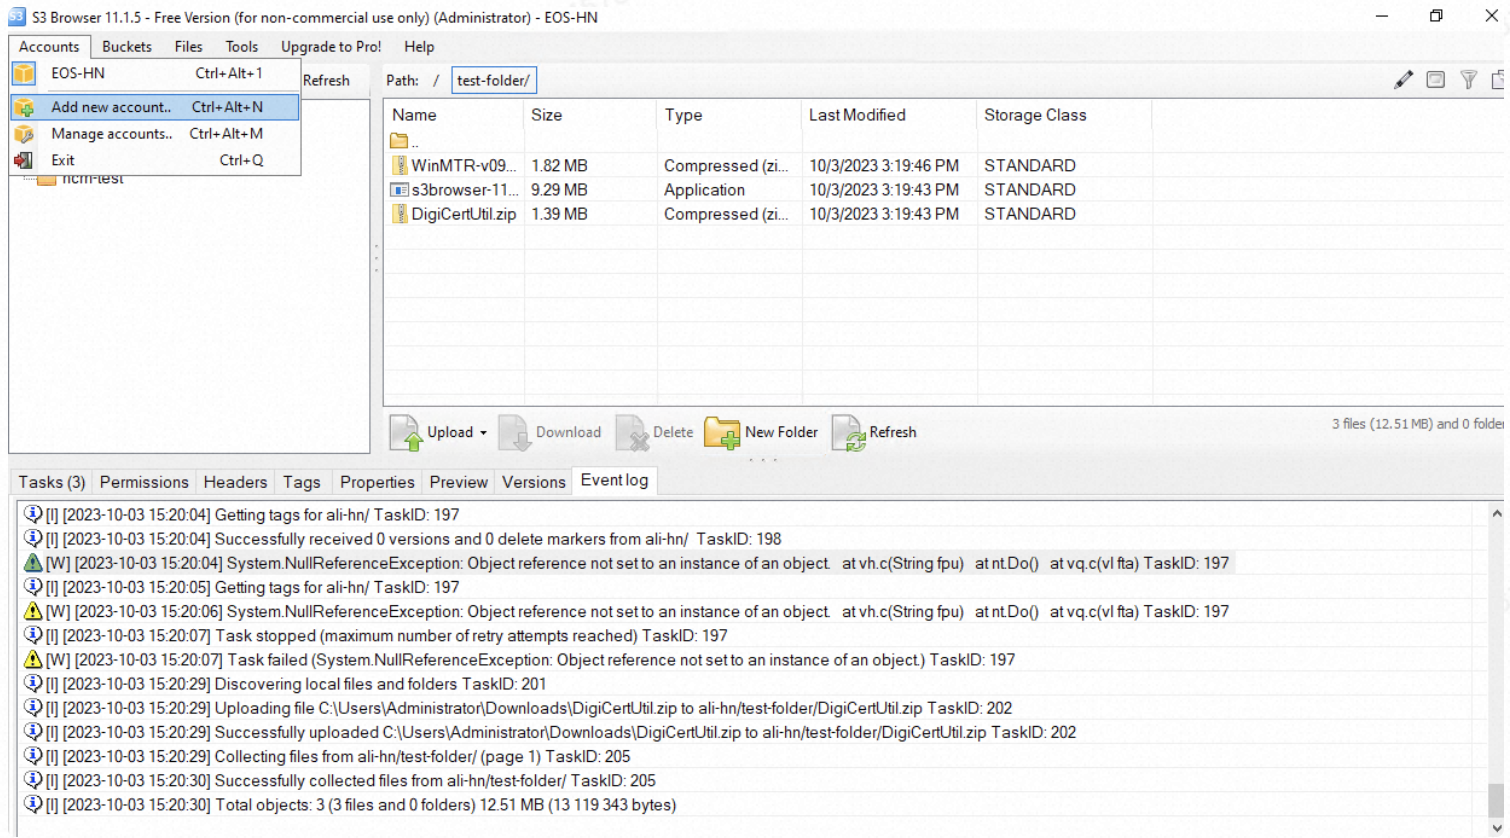Image resolution: width=1510 pixels, height=838 pixels.
Task: Open the Accounts menu
Action: click(49, 47)
